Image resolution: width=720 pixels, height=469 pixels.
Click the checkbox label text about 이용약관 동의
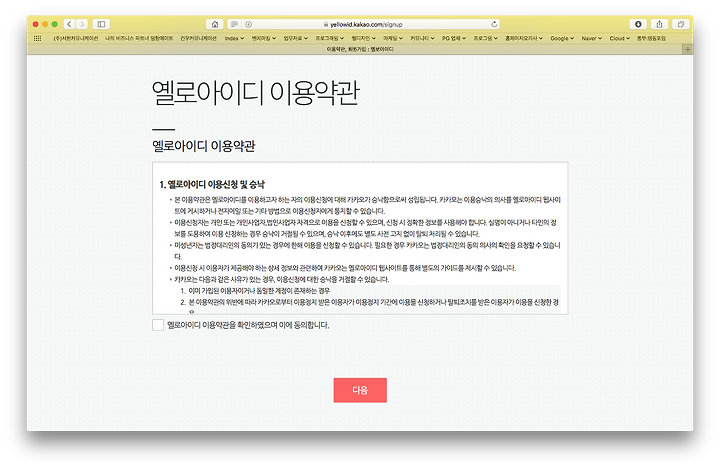[x=248, y=325]
